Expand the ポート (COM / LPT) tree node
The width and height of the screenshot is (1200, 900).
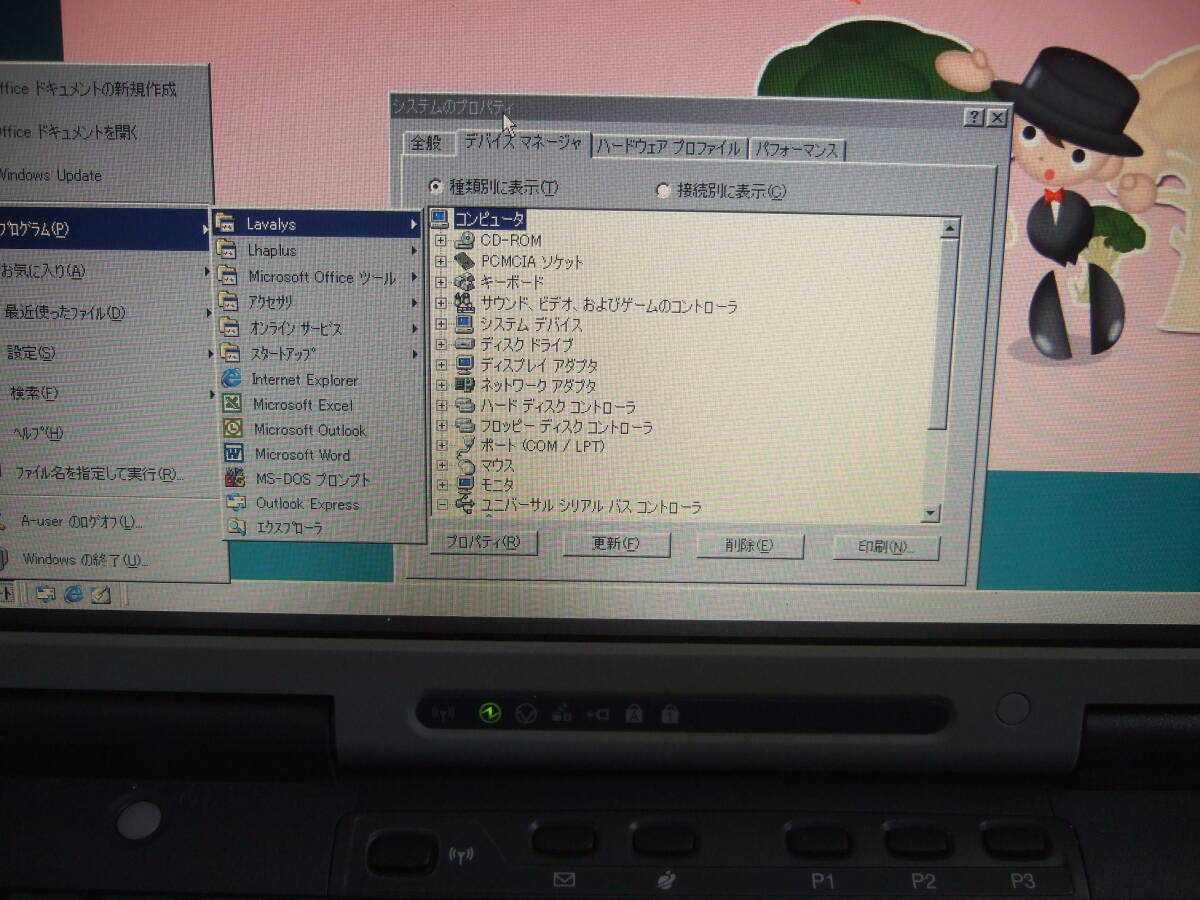pyautogui.click(x=442, y=446)
